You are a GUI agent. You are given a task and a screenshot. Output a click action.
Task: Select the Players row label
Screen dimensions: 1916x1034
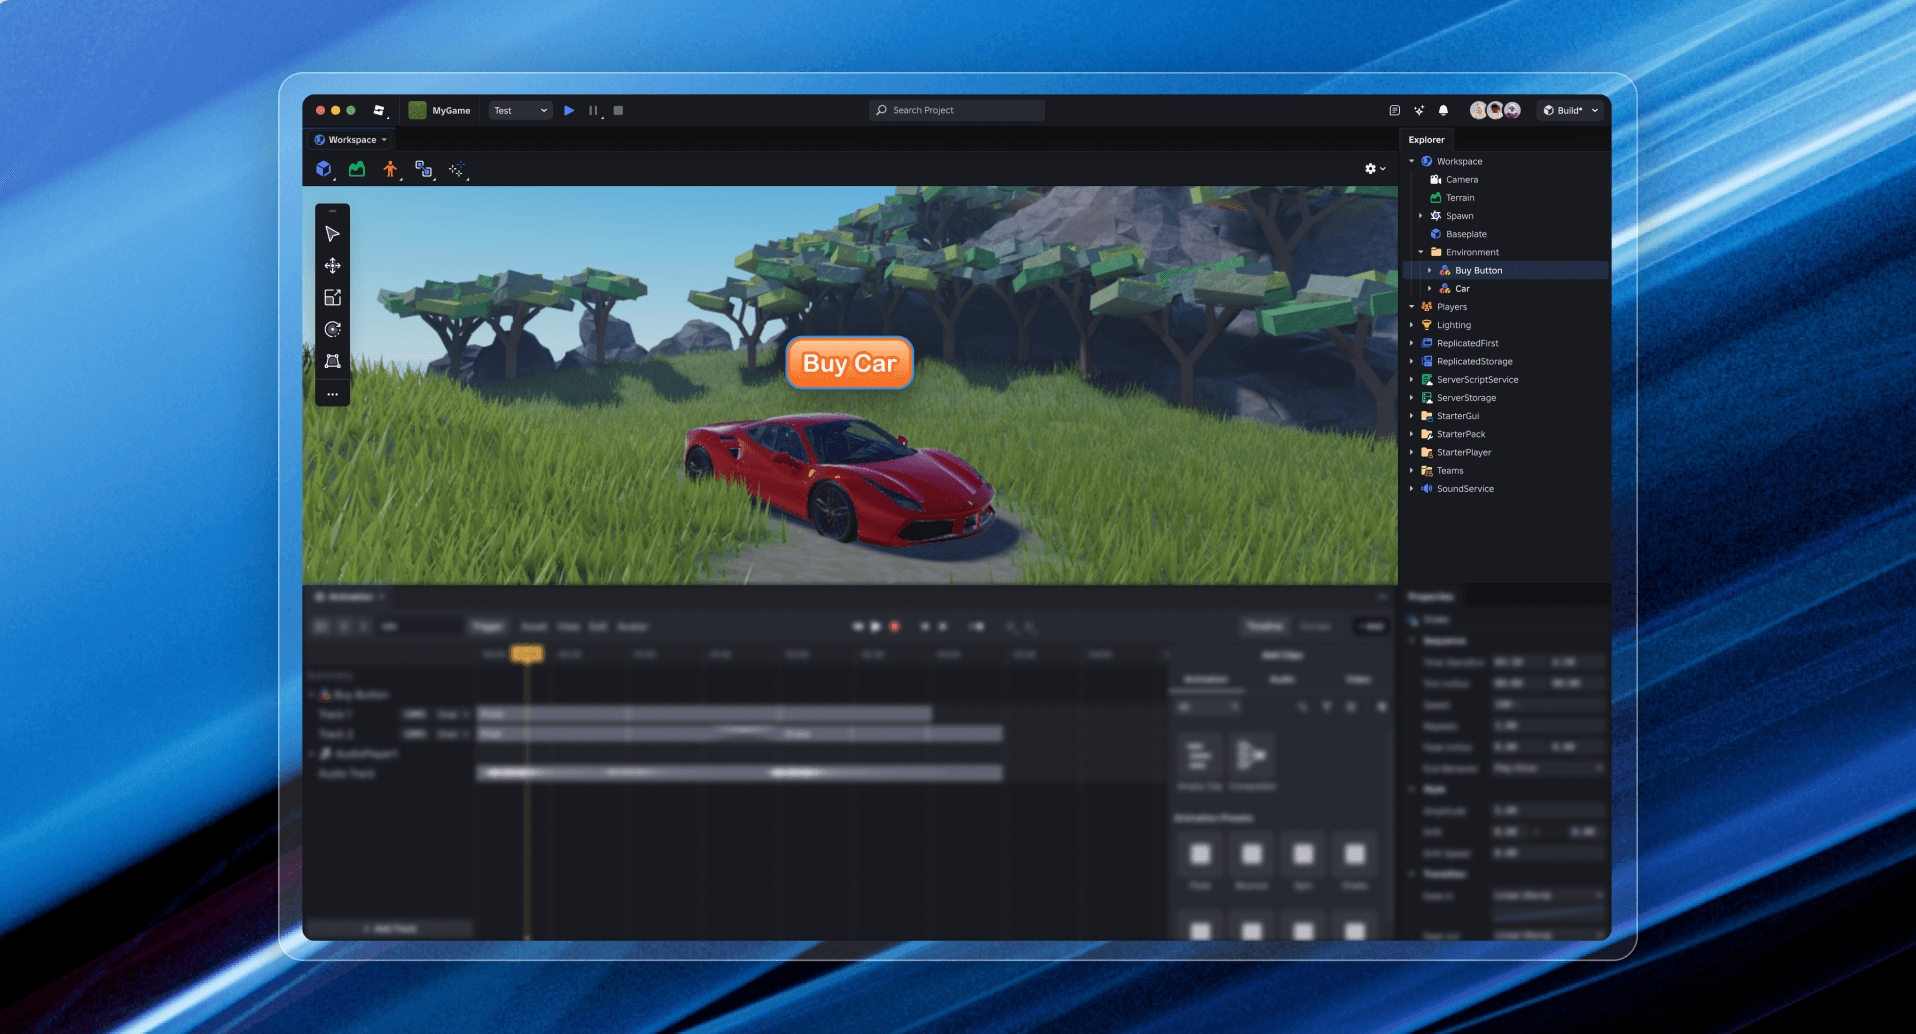(x=1452, y=307)
